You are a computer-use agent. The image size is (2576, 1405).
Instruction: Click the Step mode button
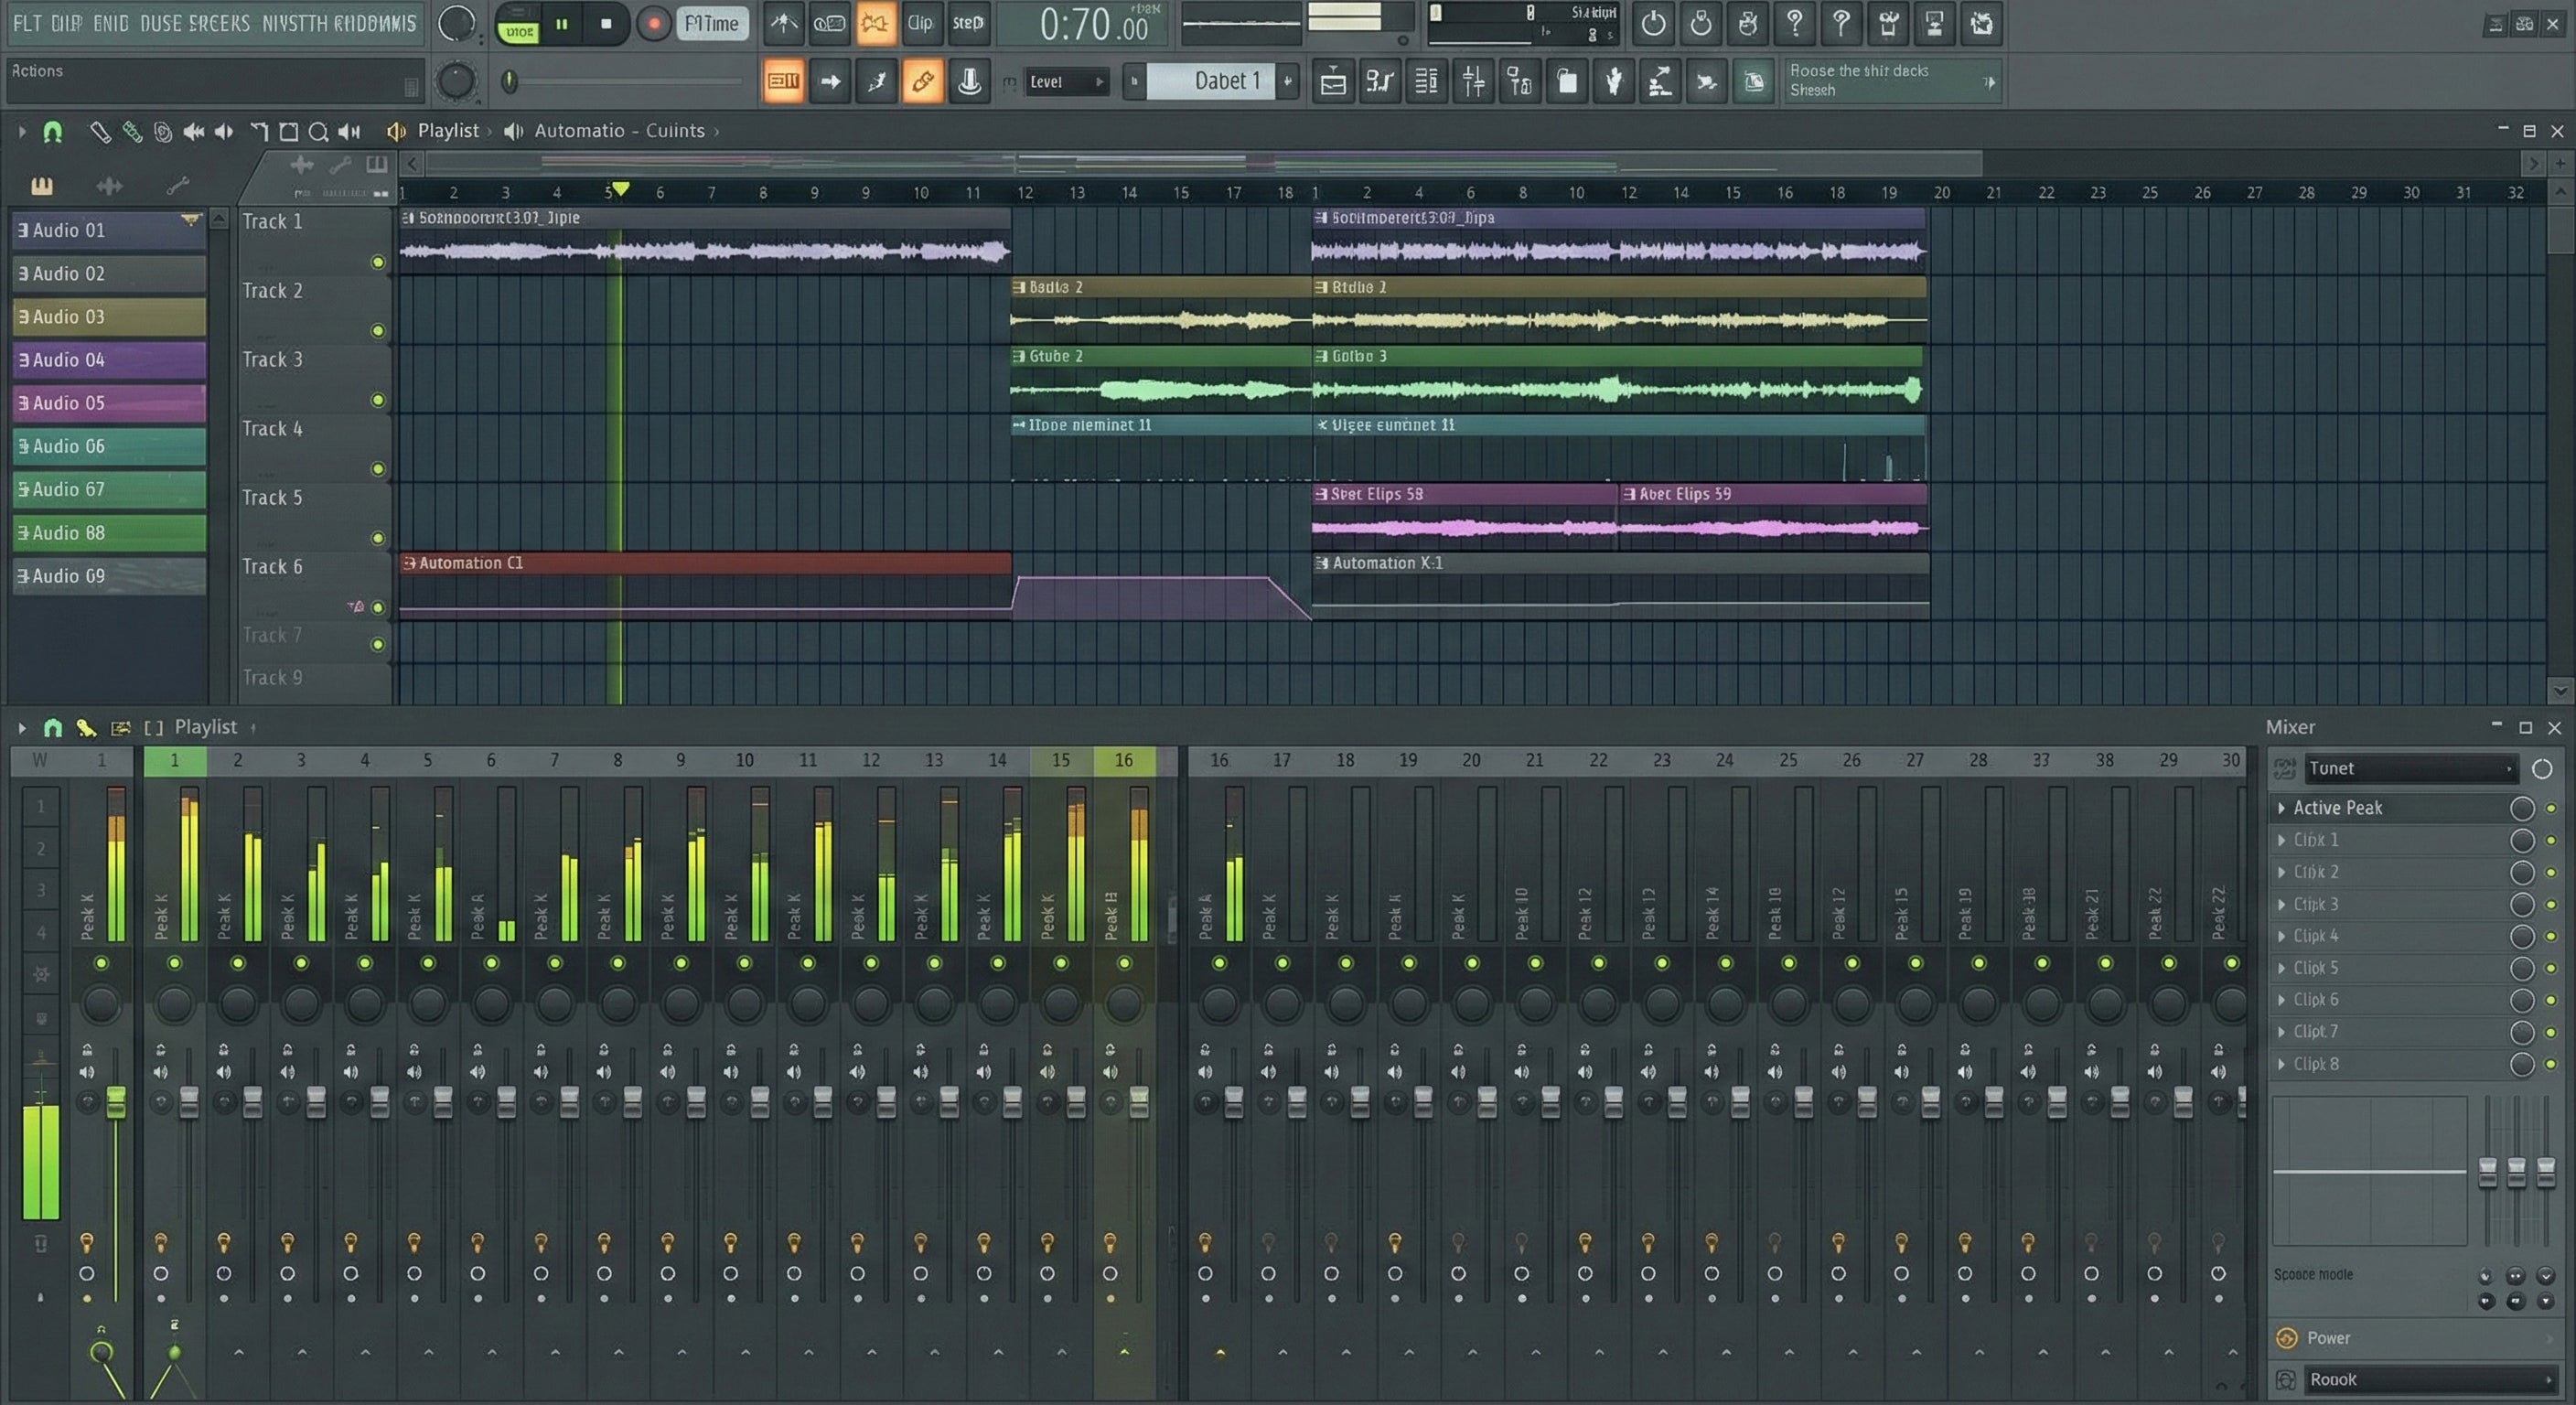[x=967, y=24]
